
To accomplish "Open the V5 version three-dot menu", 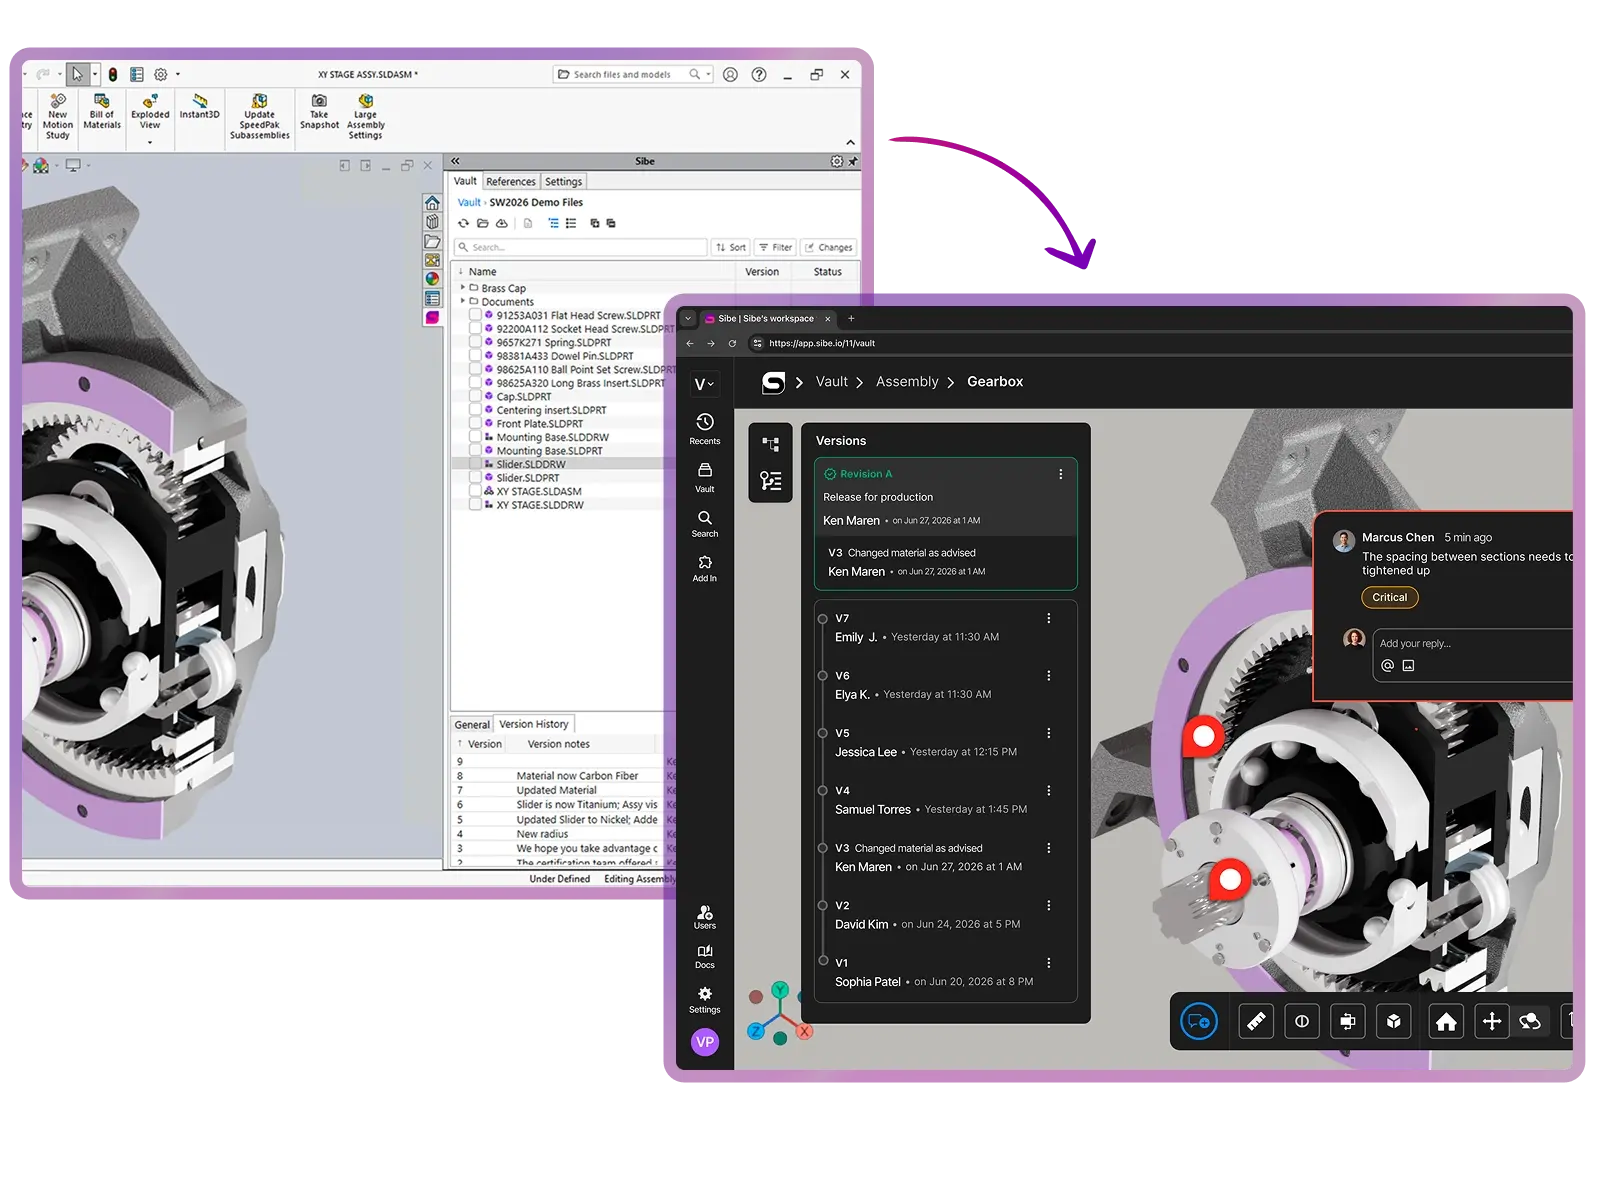I will (1049, 733).
